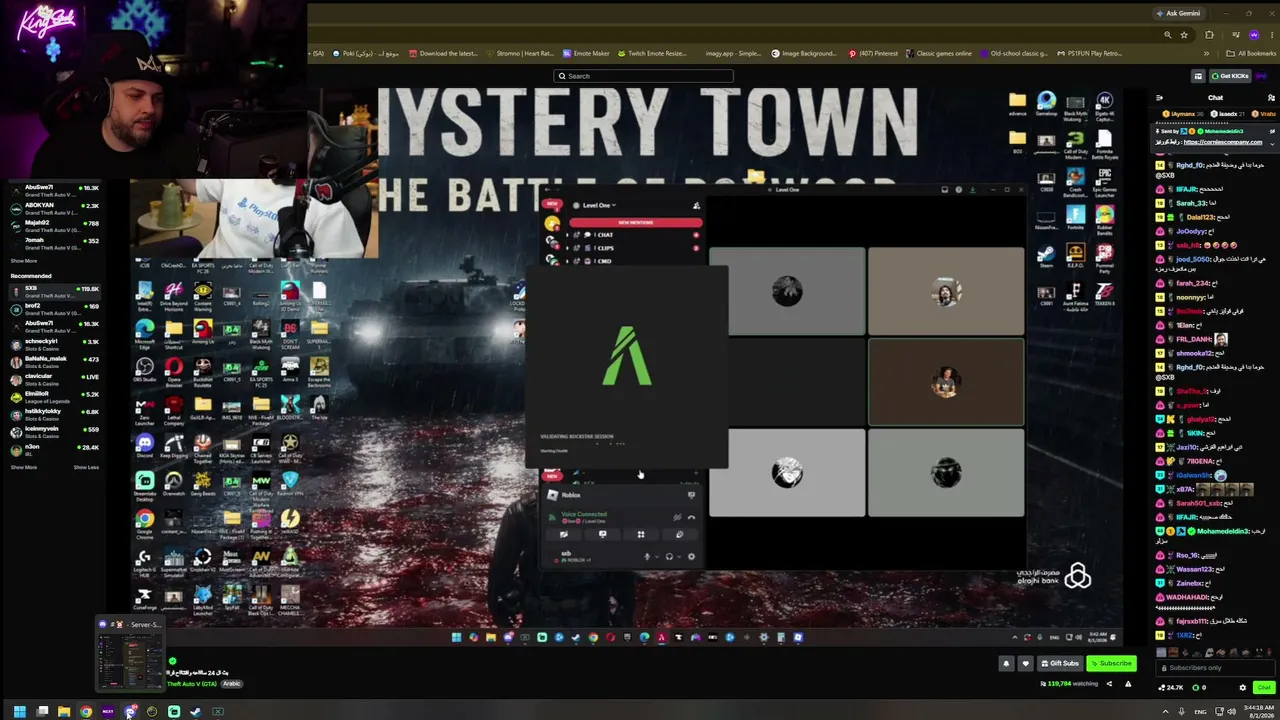Screen dimensions: 1280x720
Task: Open n3on recommended channel
Action: click(55, 450)
